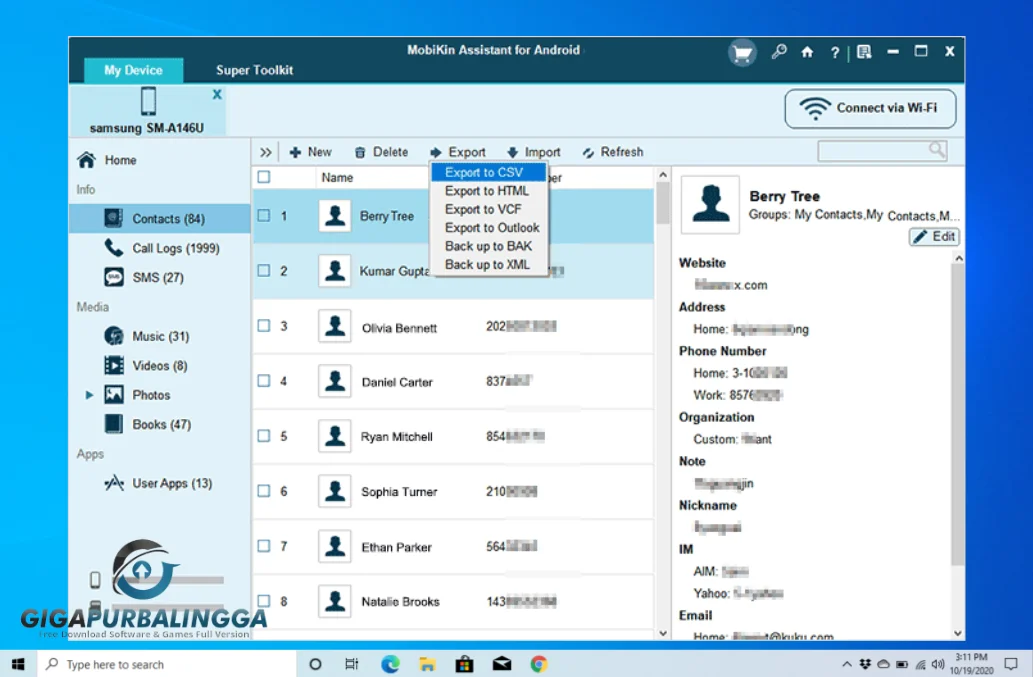Open the Export dropdown
1033x677 pixels.
458,152
